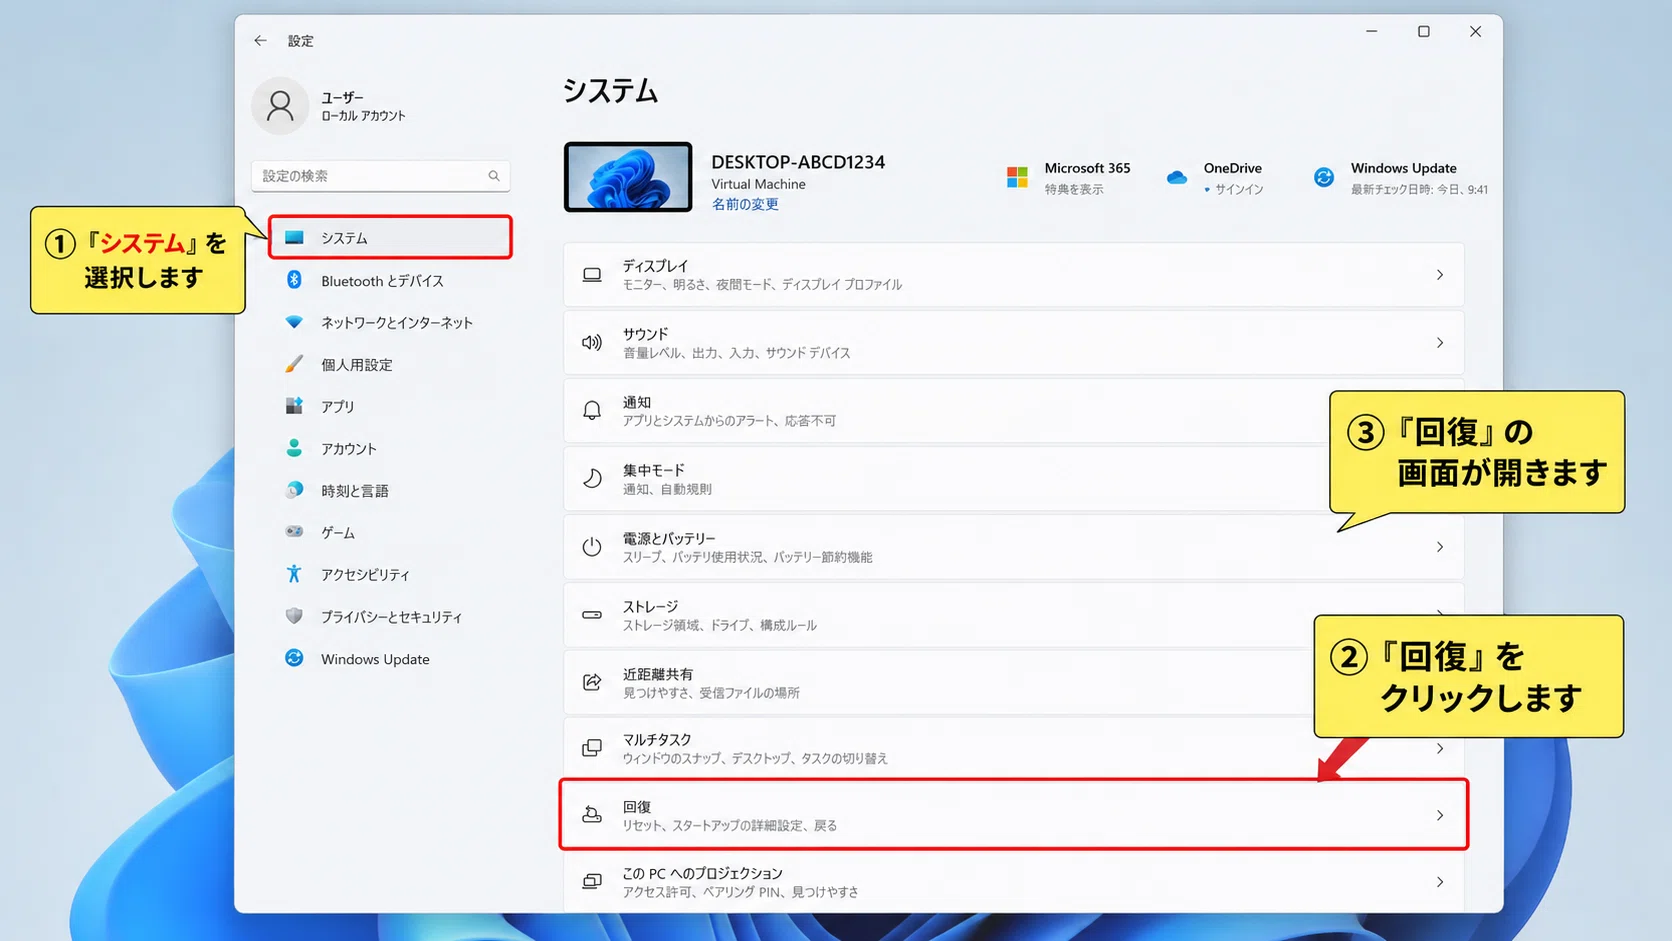Click the Microsoft 365 logo icon
The image size is (1672, 941).
pyautogui.click(x=1017, y=177)
